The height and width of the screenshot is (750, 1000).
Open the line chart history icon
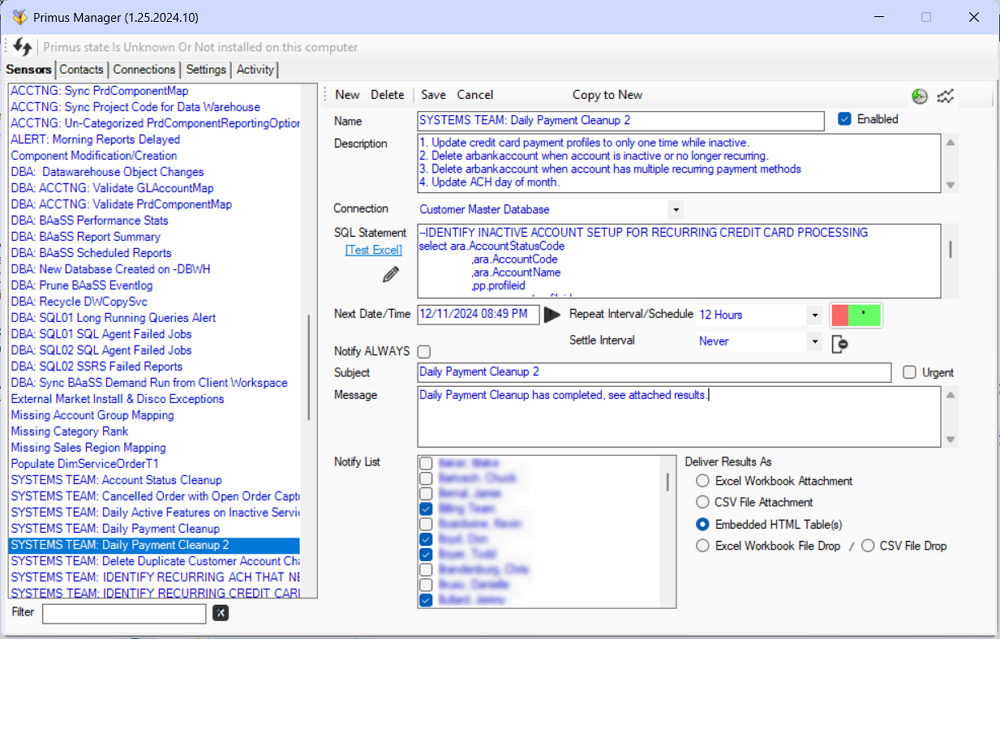(945, 96)
